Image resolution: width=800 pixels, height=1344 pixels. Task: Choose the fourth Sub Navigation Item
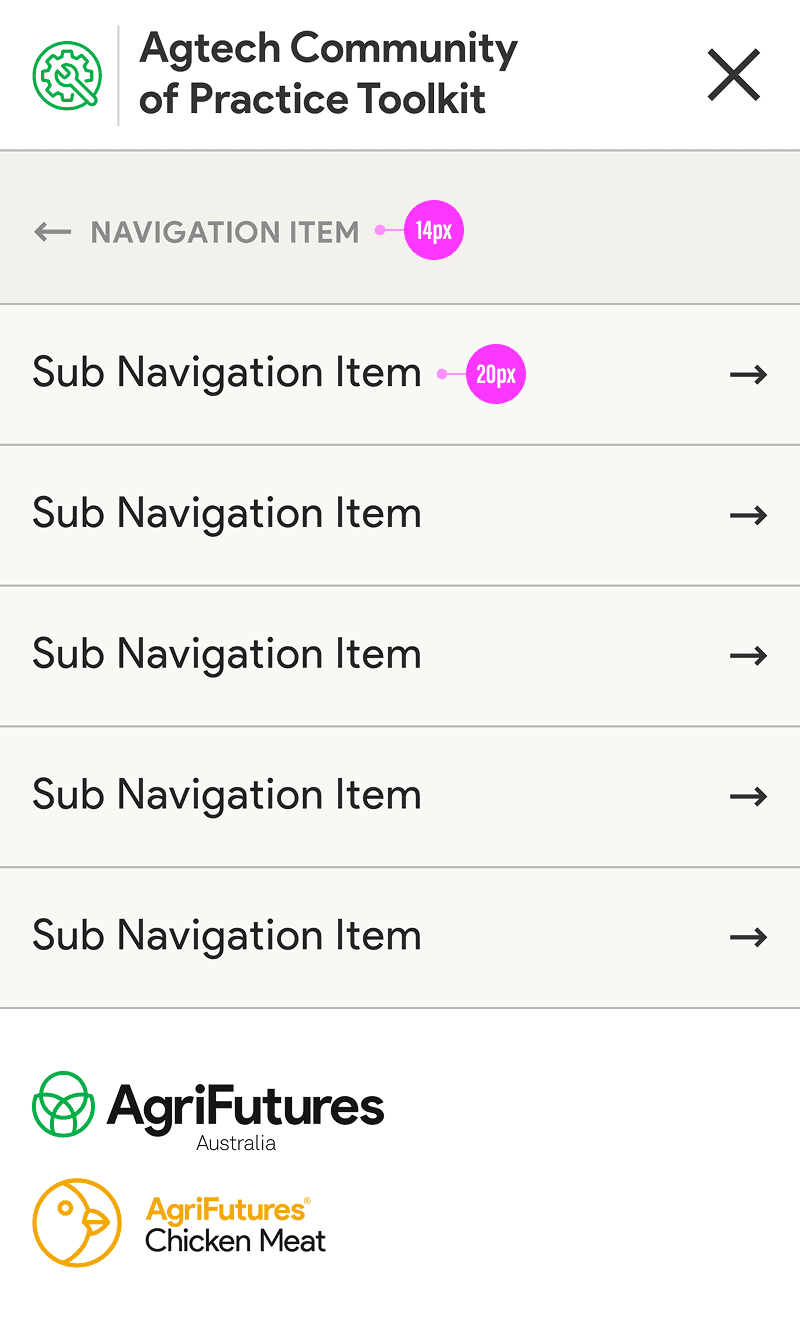coord(227,796)
